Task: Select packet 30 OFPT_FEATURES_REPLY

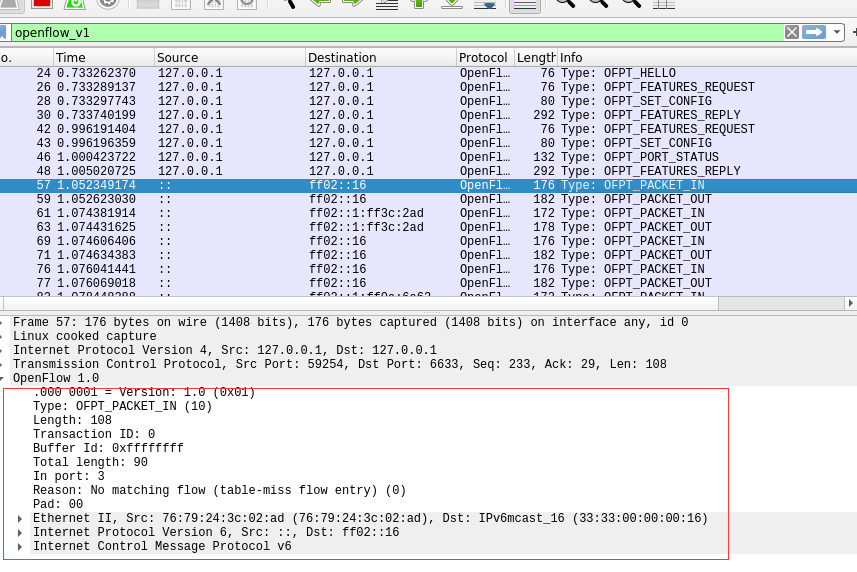Action: click(x=428, y=115)
